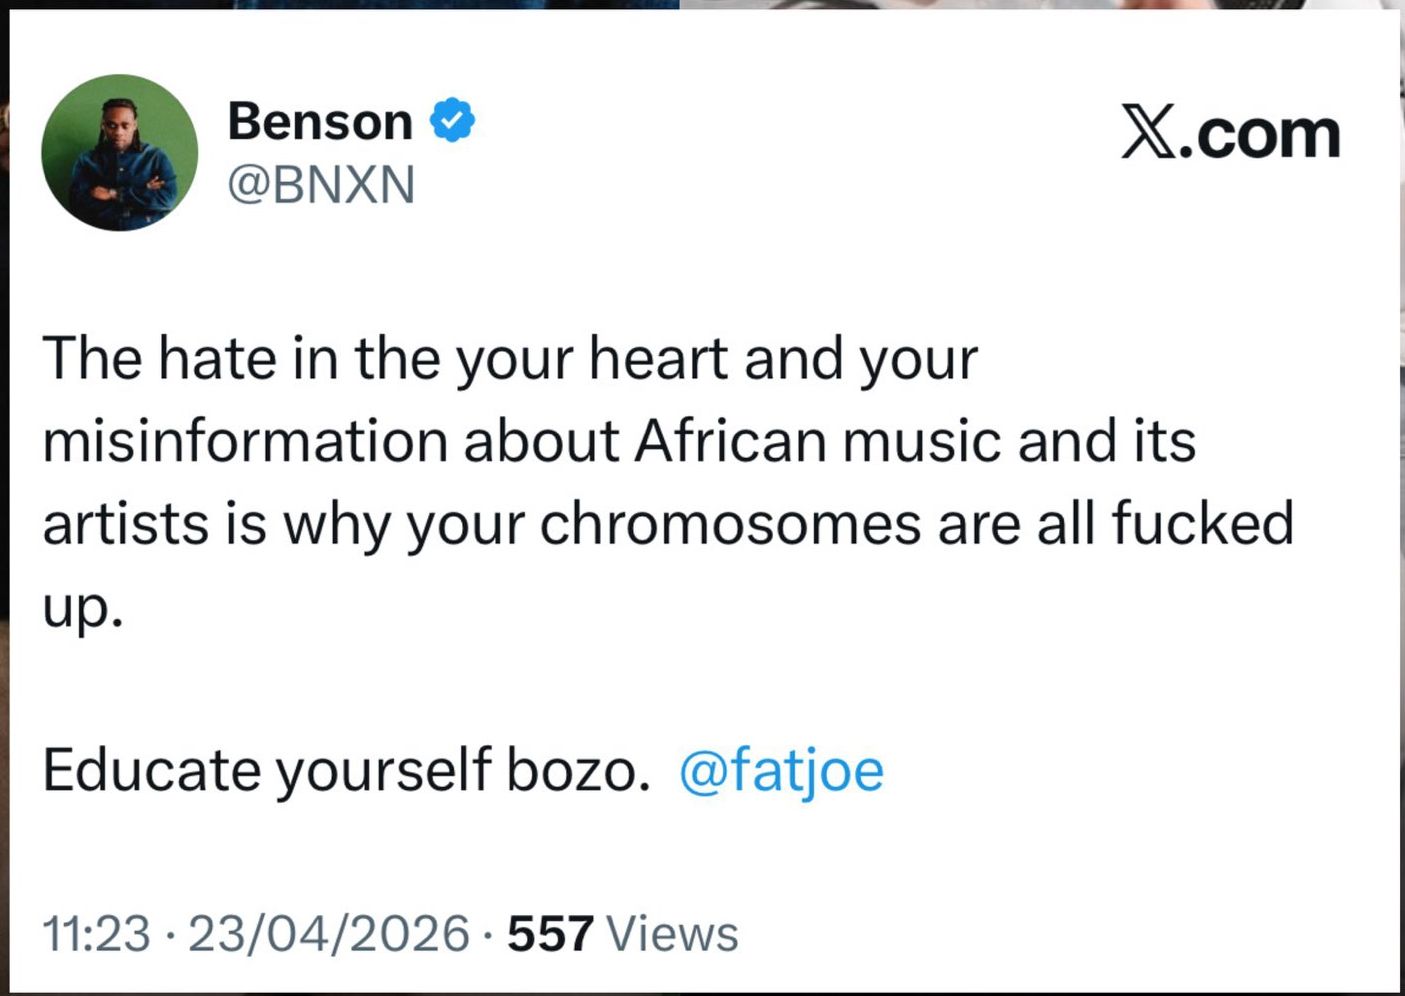
Task: Click the word "up." ending the paragraph
Action: (83, 607)
